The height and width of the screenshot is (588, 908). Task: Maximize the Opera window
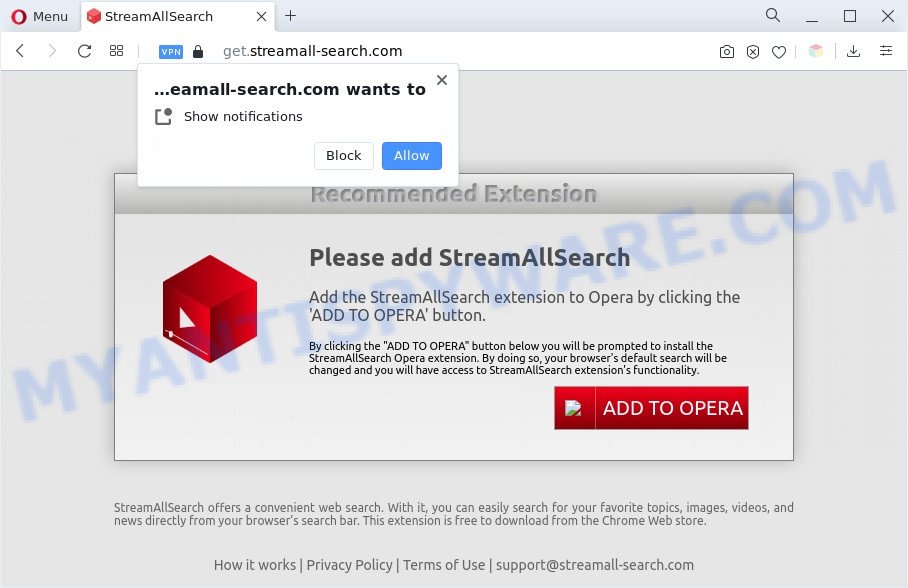(850, 16)
